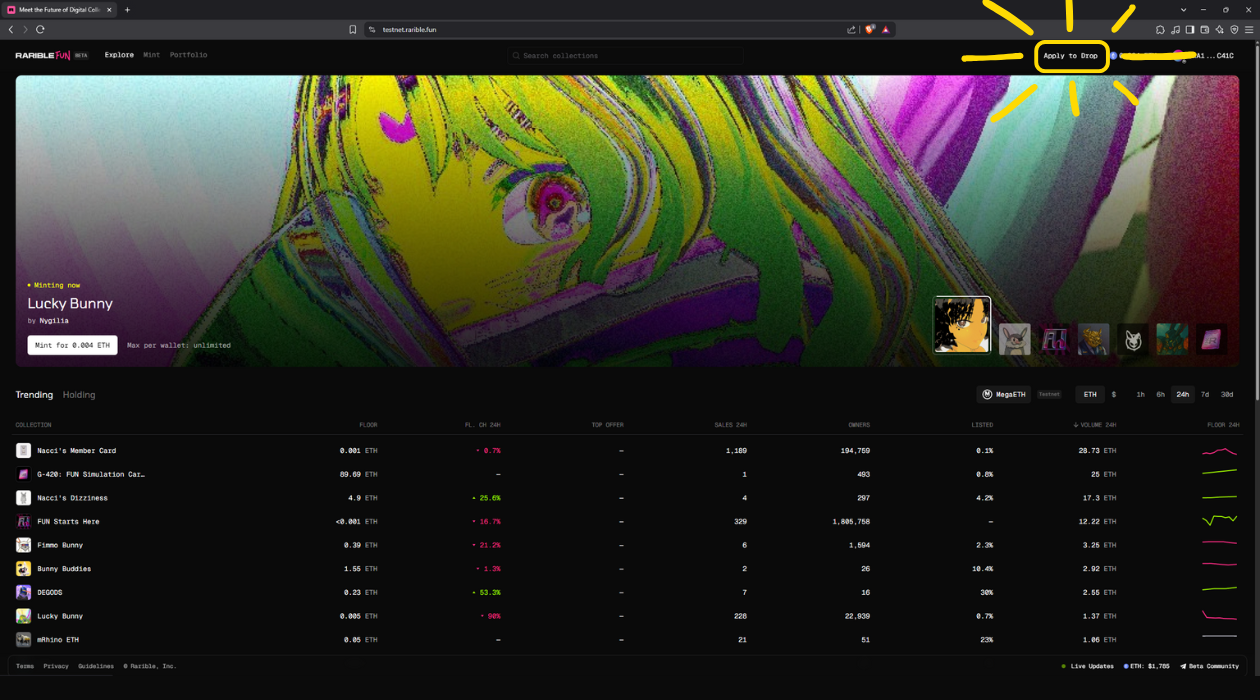Open the Privacy footer link

click(56, 666)
